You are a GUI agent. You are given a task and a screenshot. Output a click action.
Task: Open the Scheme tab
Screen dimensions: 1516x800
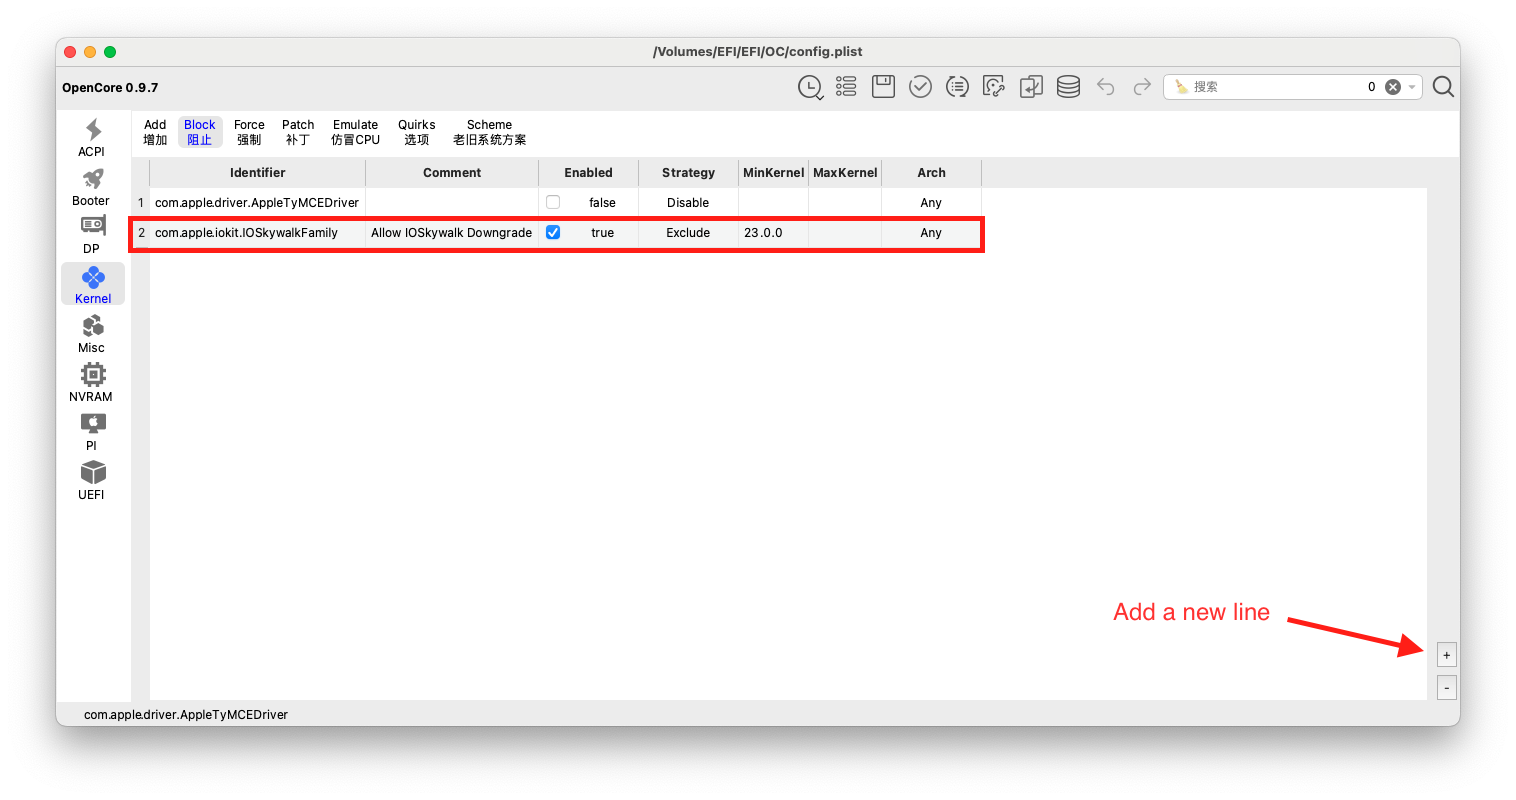[x=489, y=132]
